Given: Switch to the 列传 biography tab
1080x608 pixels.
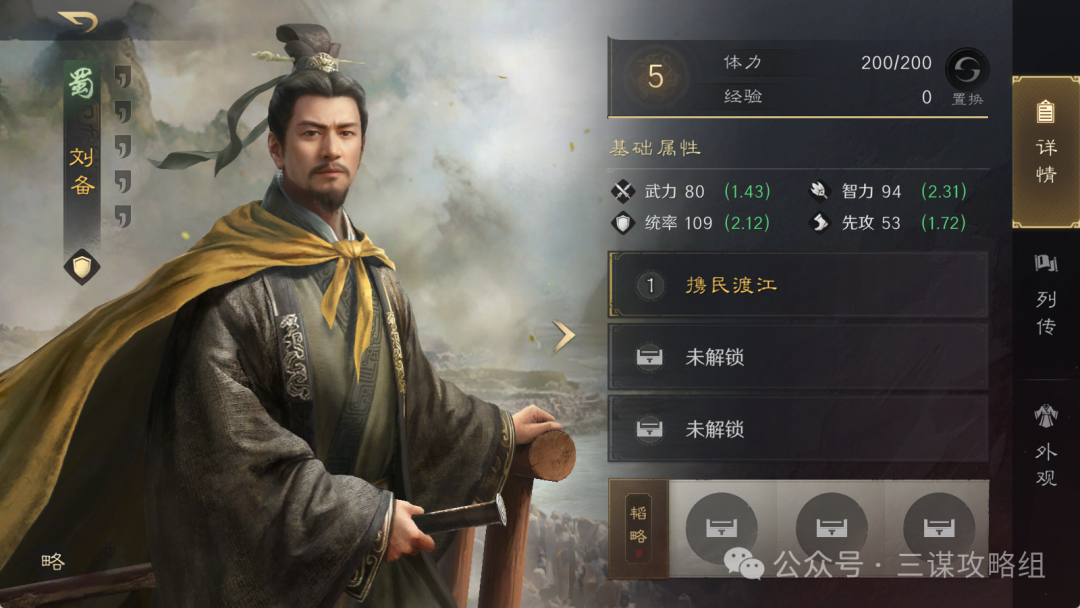Looking at the screenshot, I should tap(1046, 295).
